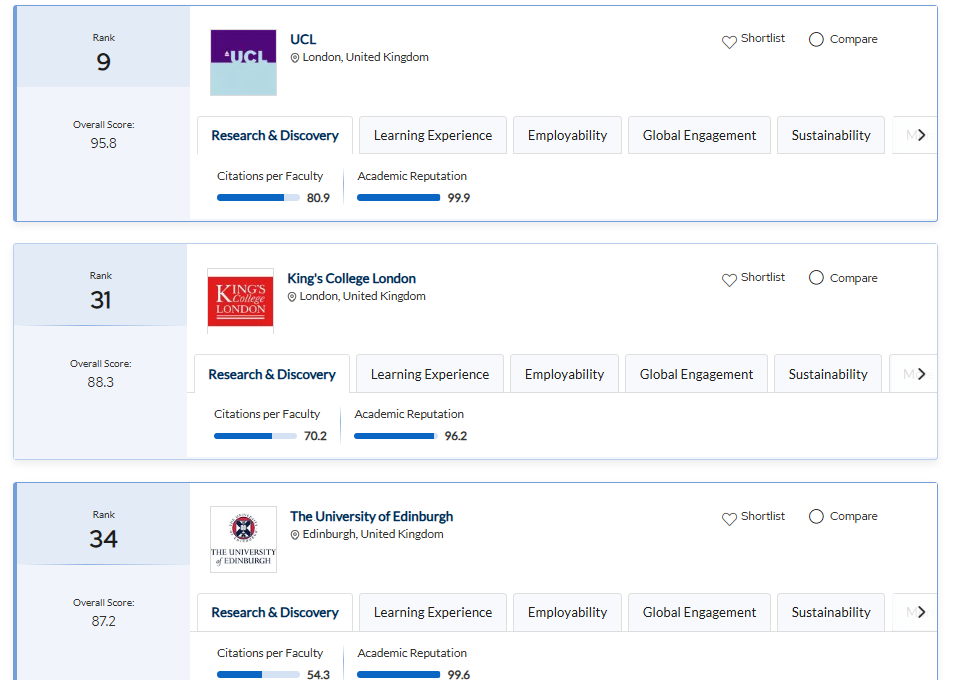
Task: Open King's College London's Employability tab
Action: click(x=565, y=374)
